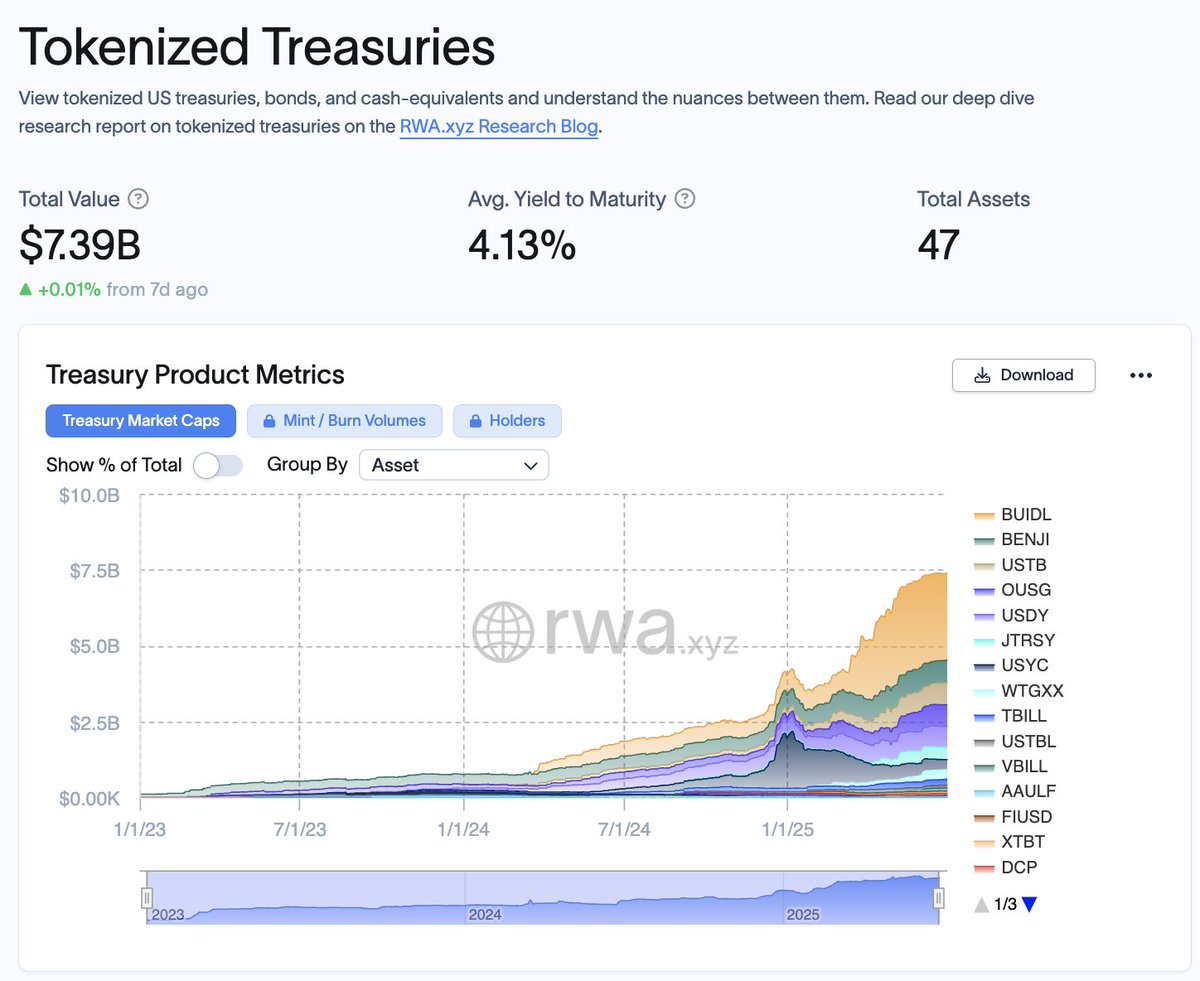Image resolution: width=1200 pixels, height=981 pixels.
Task: Select the Treasury Market Caps tab
Action: 141,421
